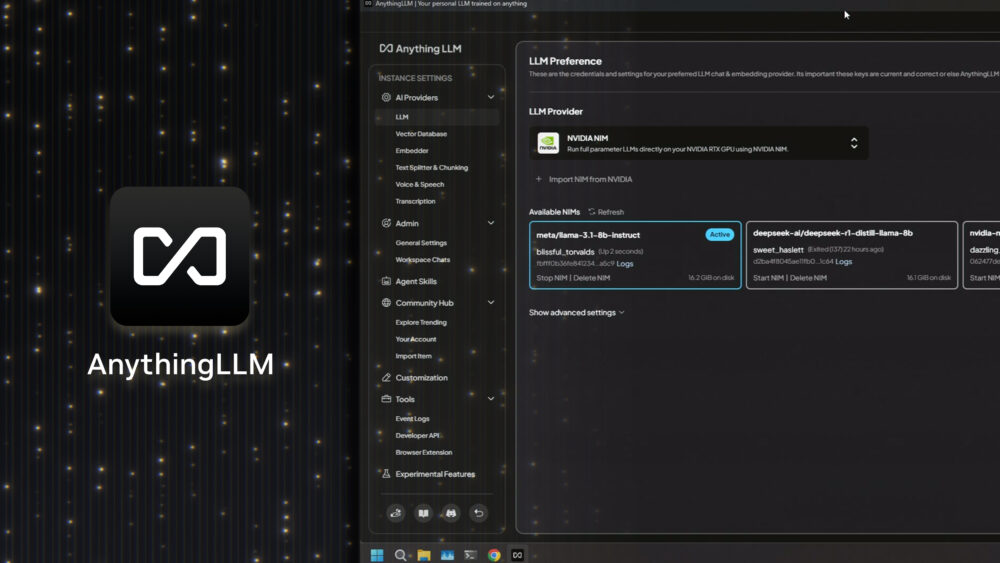Open Text Splitter & Chunking settings
The image size is (1000, 563).
pos(432,167)
